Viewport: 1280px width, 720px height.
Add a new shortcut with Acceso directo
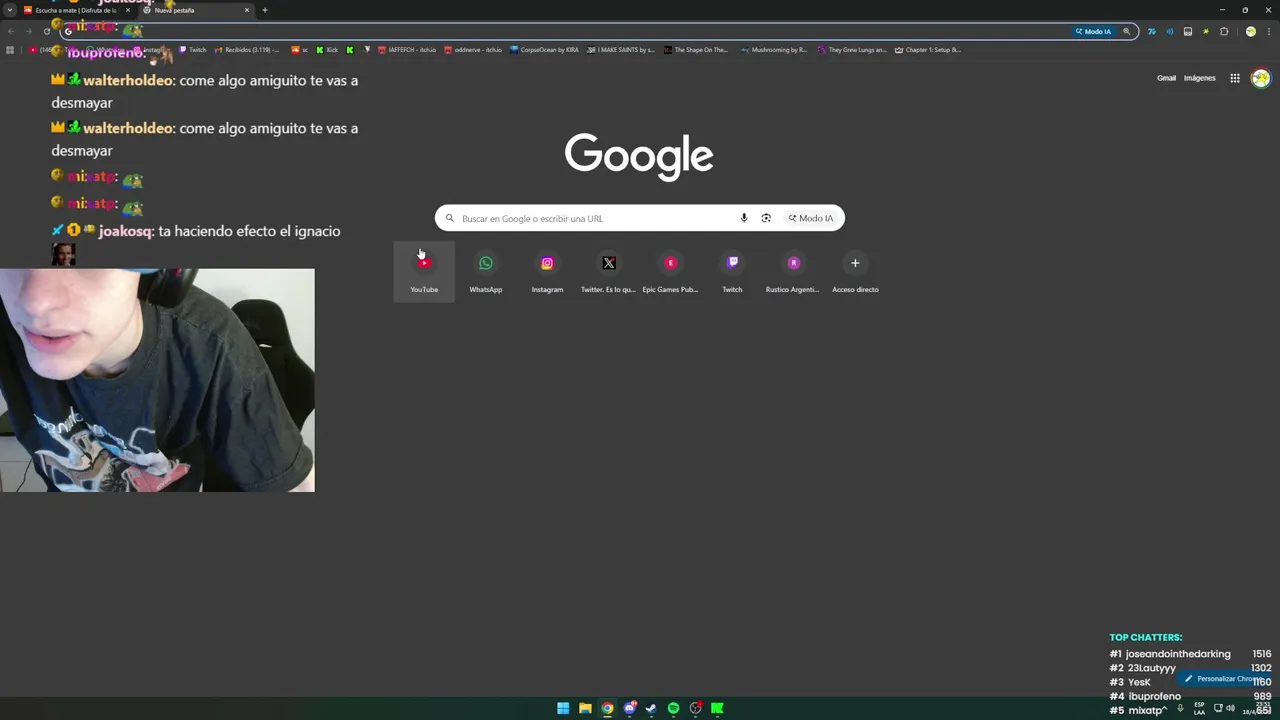[x=855, y=271]
